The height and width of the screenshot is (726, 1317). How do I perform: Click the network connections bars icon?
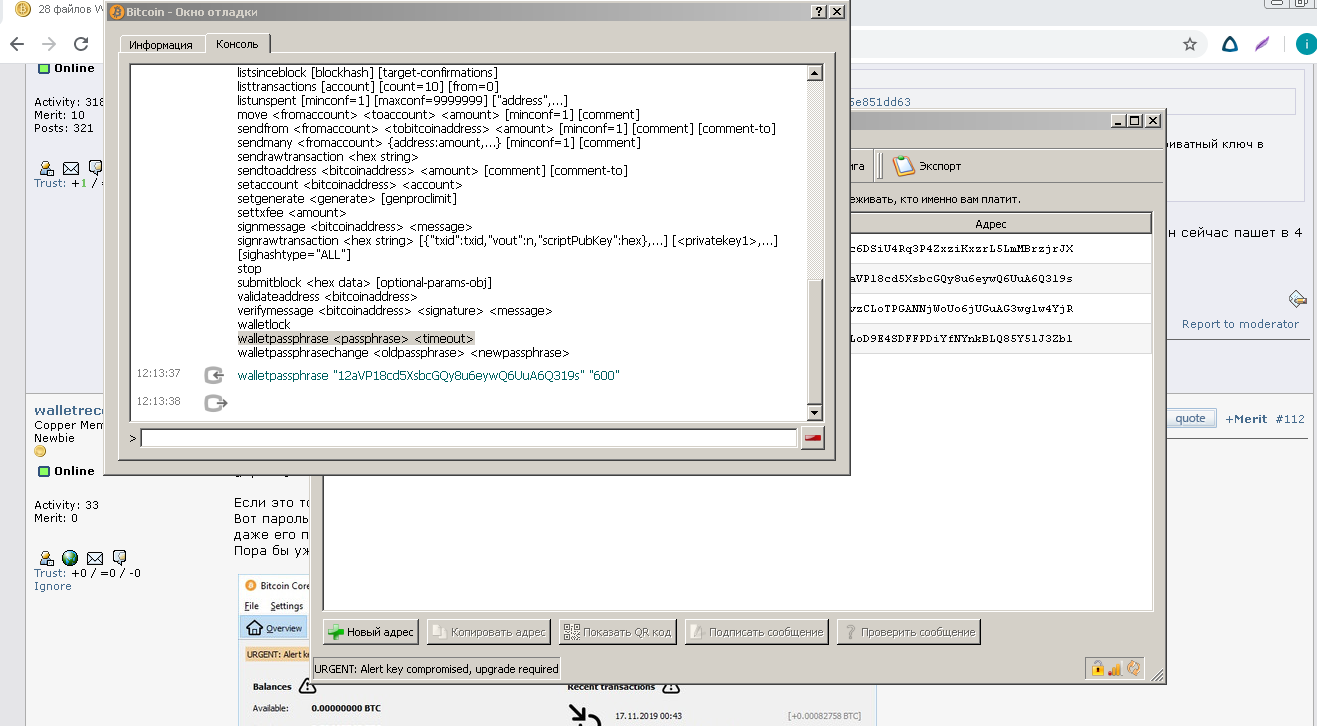1115,668
